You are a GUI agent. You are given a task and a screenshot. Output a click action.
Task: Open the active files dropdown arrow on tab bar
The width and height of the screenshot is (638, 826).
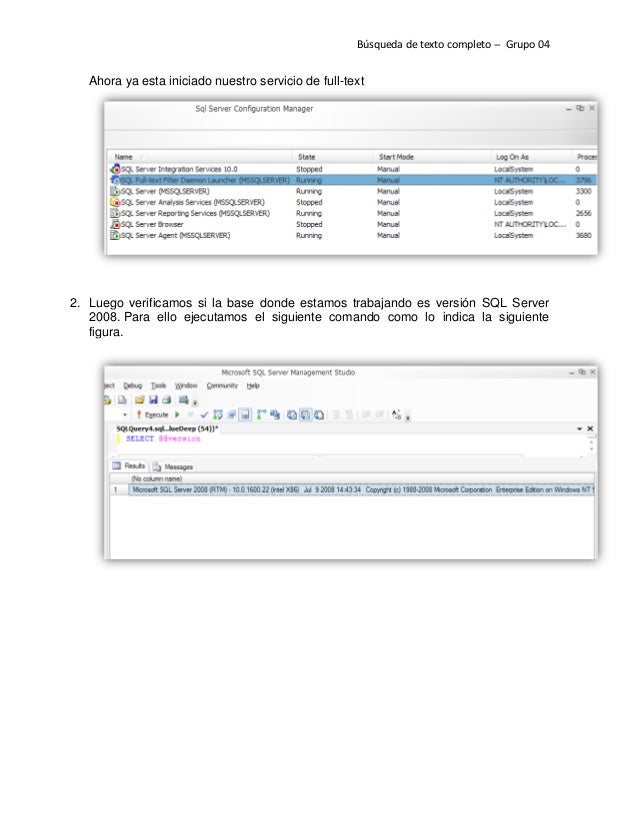click(580, 429)
